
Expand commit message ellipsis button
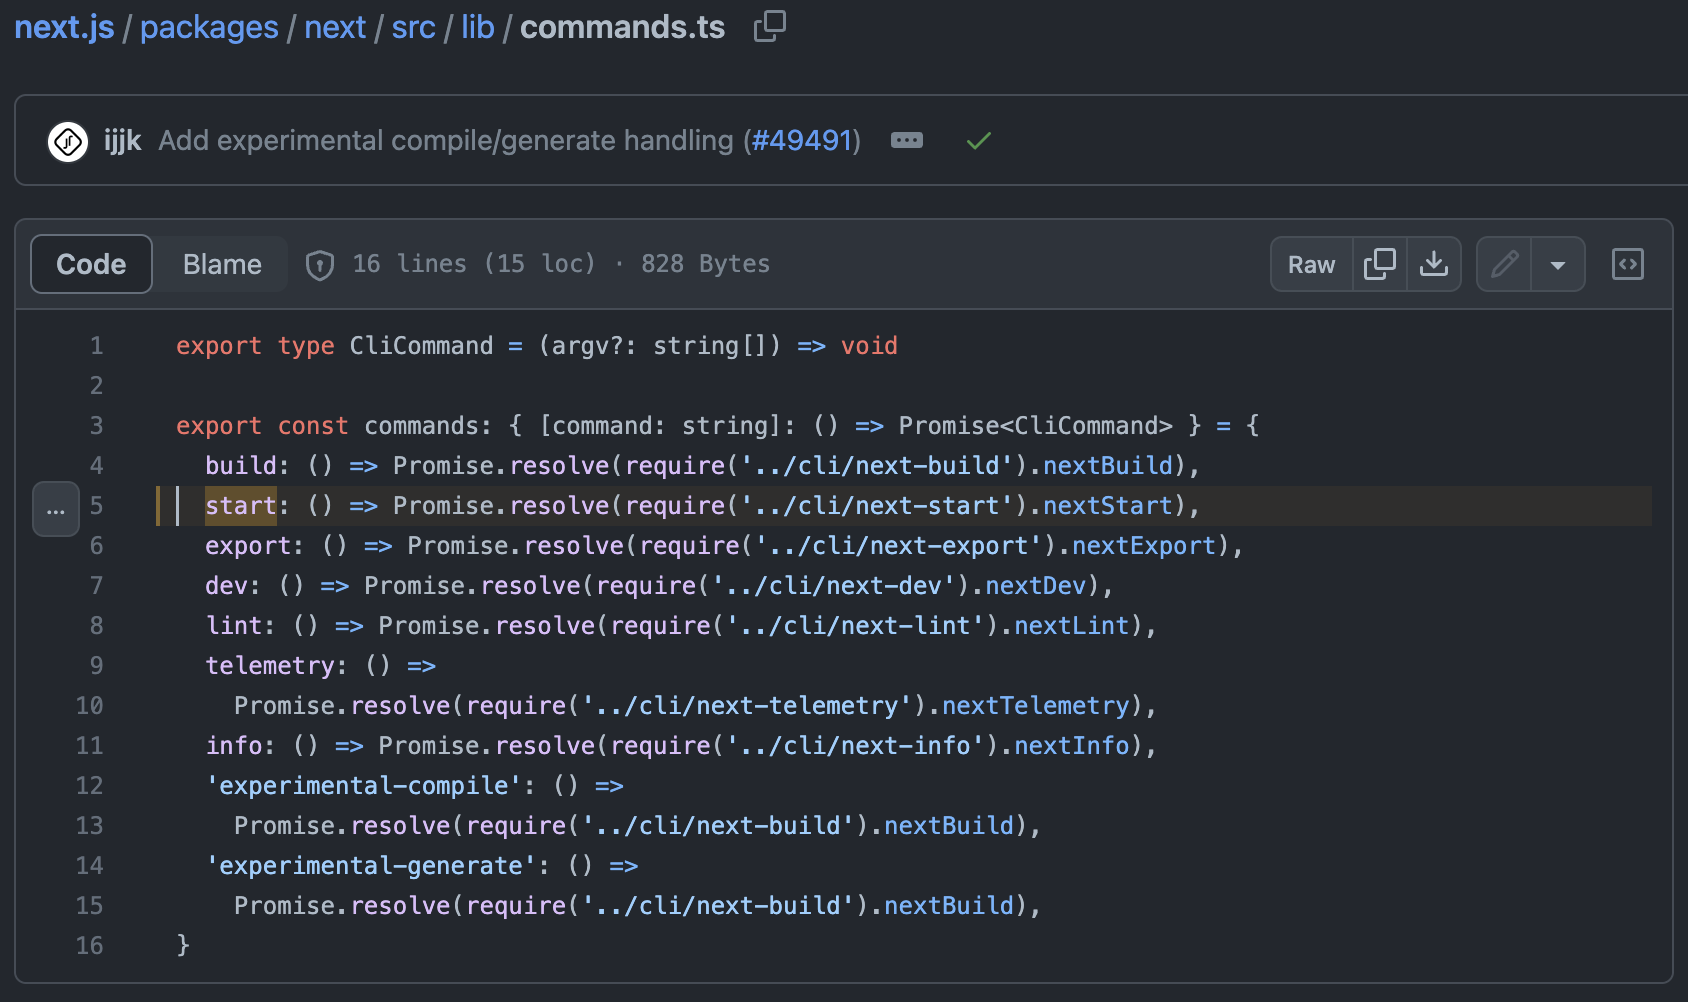tap(907, 141)
